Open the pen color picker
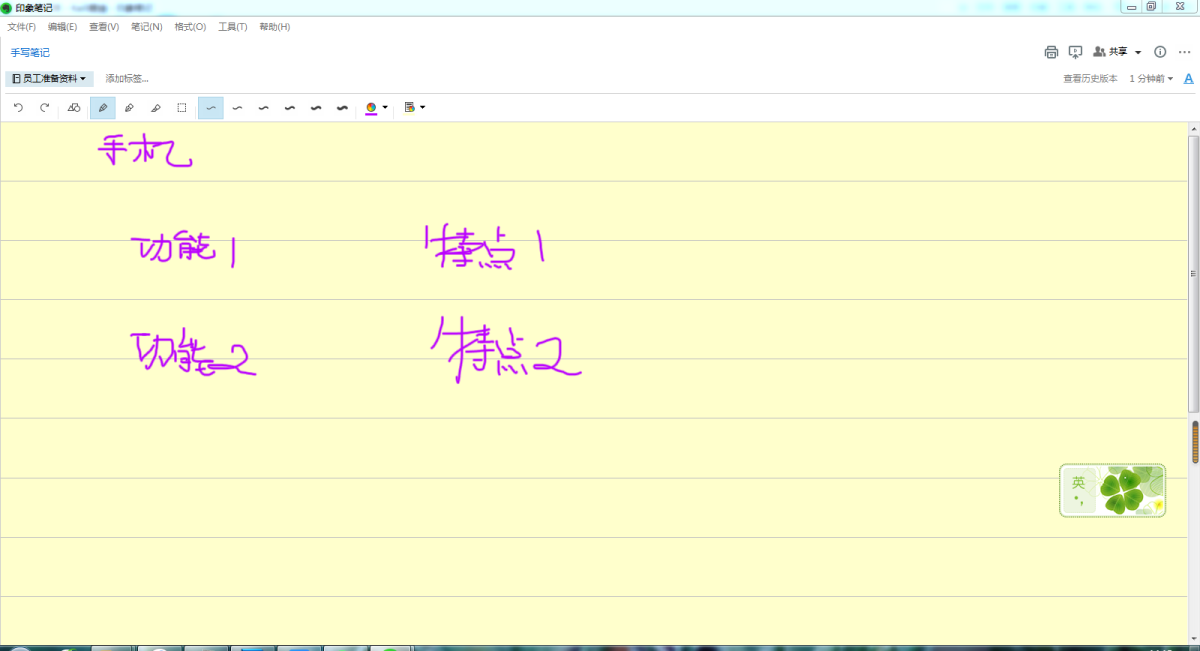Screen dimensions: 1200x651 tap(376, 108)
